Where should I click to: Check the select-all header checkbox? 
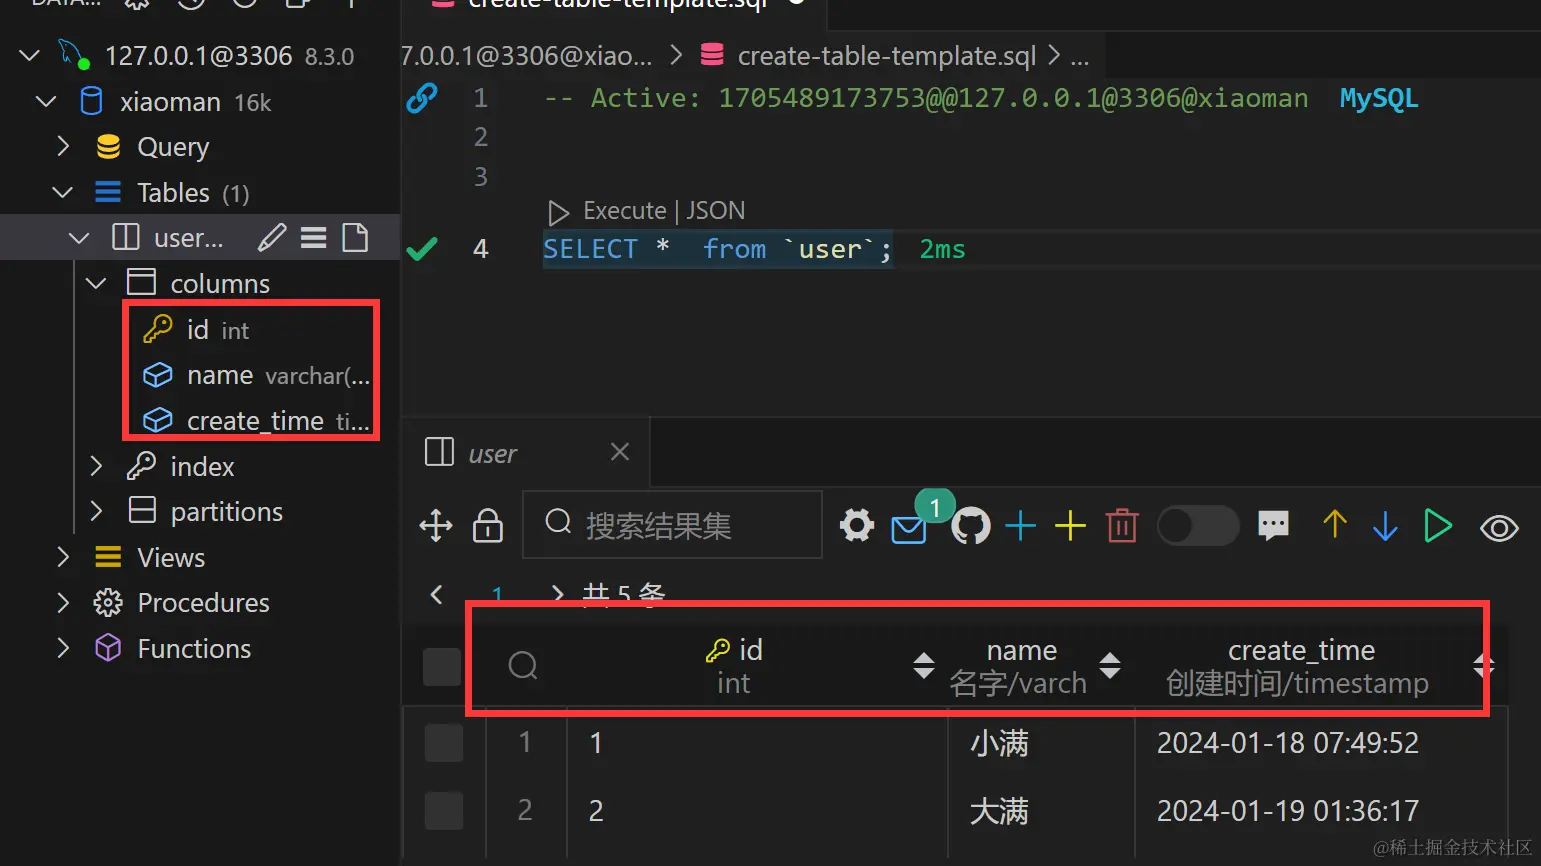pyautogui.click(x=442, y=667)
